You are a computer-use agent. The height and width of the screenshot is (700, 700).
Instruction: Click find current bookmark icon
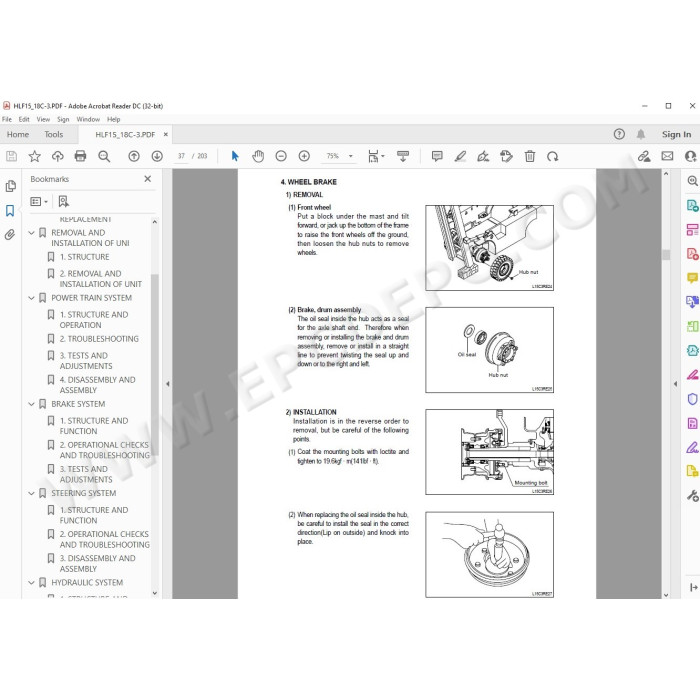coord(64,202)
